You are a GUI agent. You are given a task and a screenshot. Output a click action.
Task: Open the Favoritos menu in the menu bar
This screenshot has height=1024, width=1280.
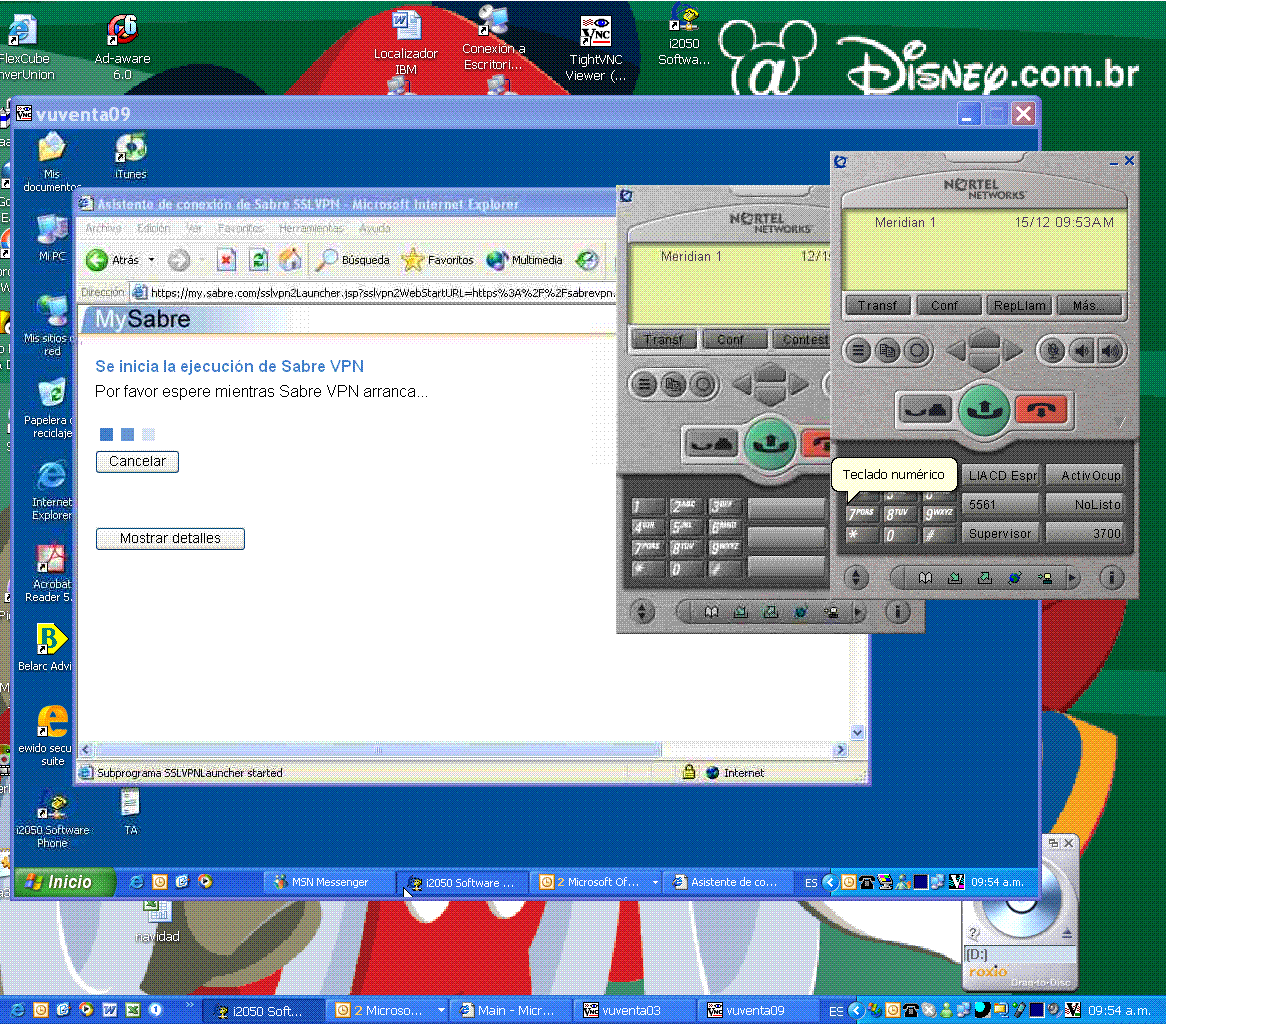(241, 229)
